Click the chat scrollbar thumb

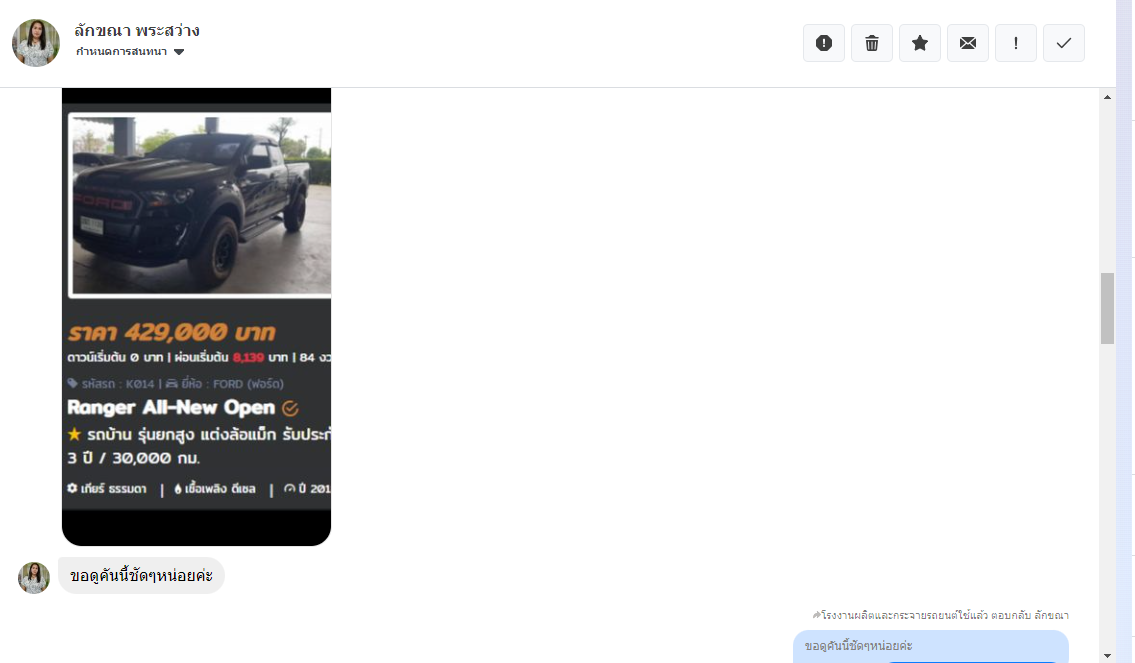tap(1107, 308)
